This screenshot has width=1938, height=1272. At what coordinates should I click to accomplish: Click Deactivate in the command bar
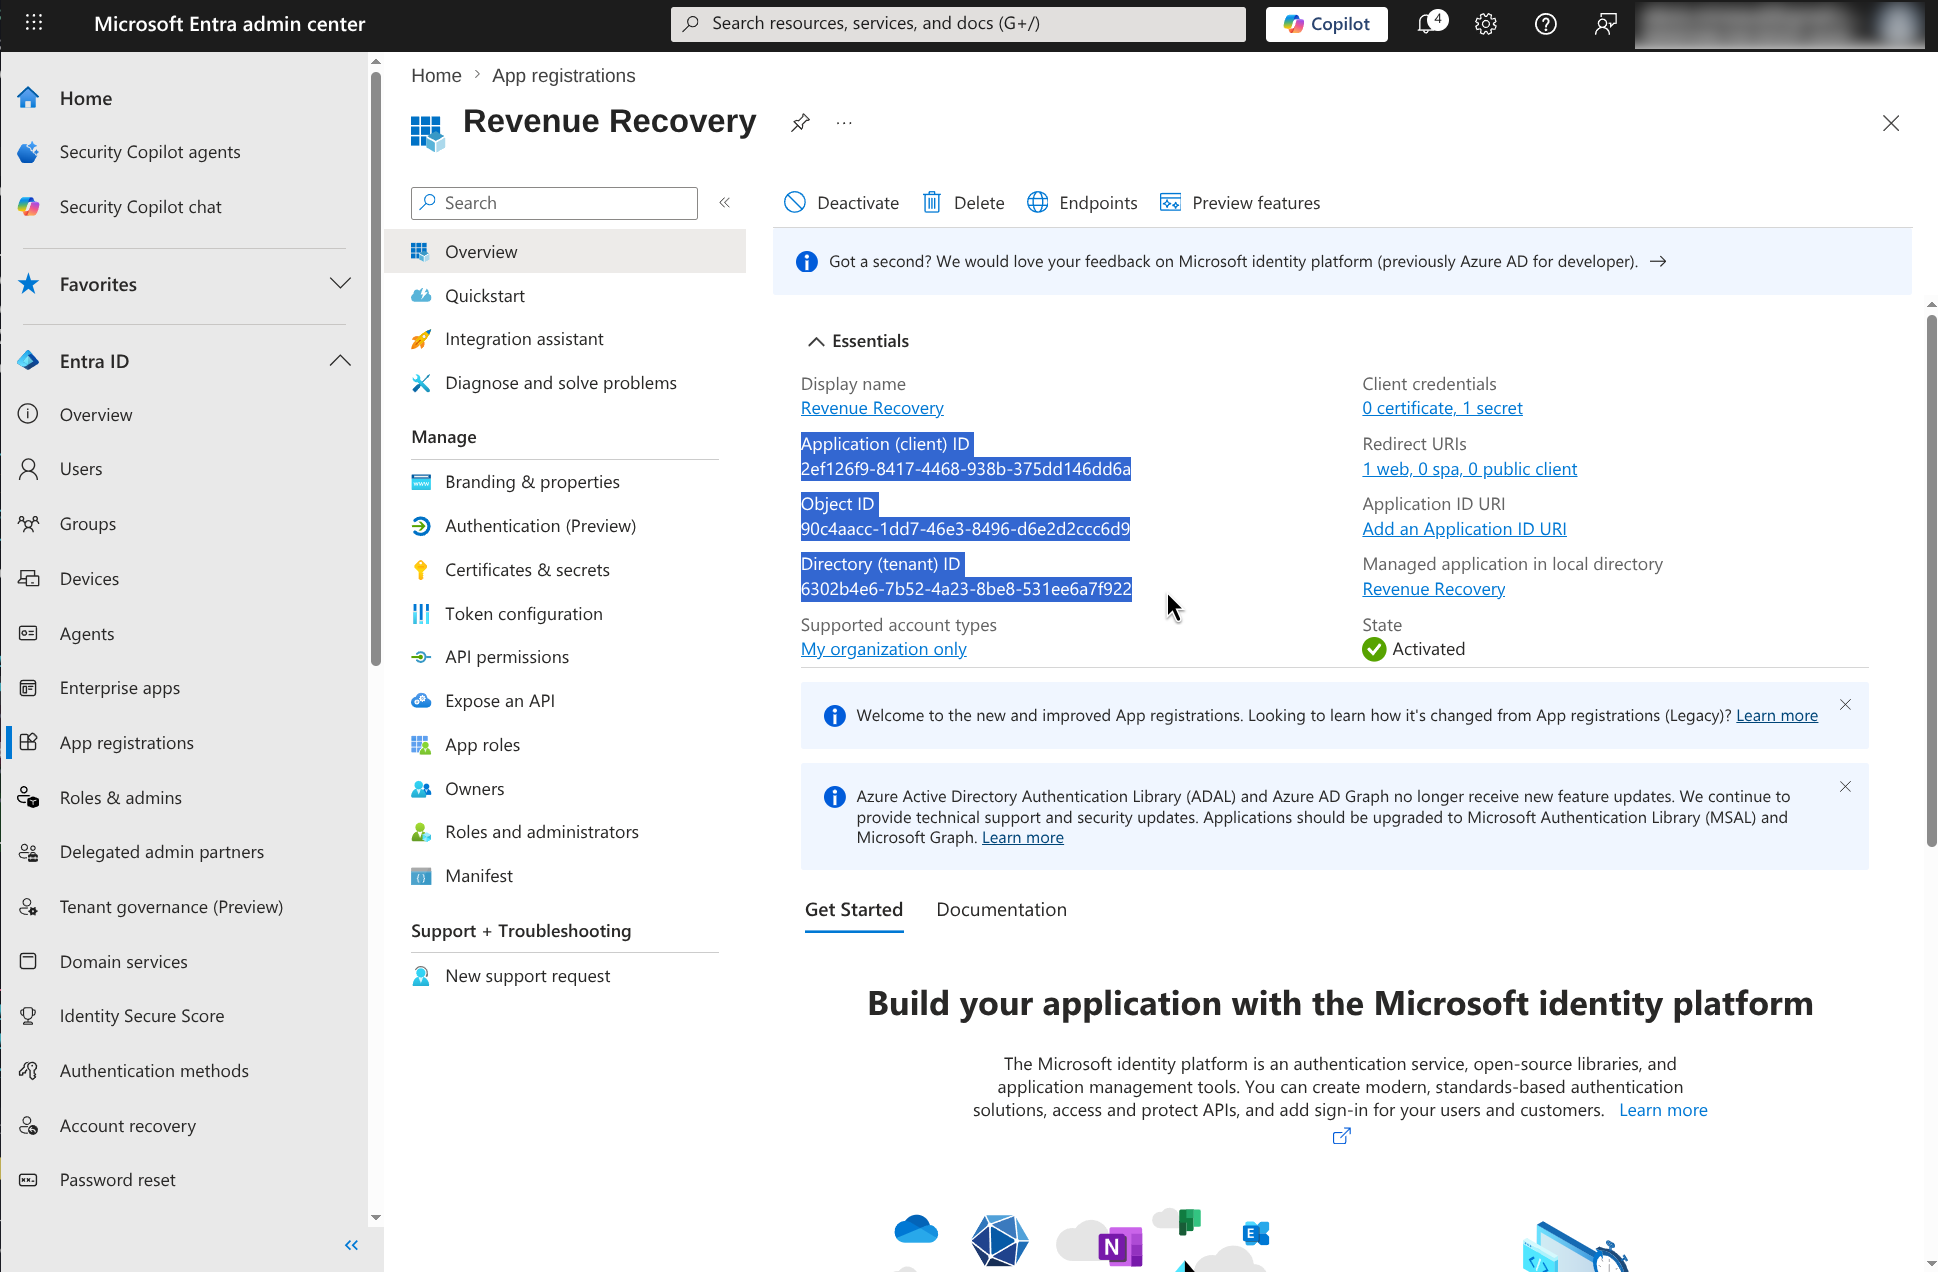pos(841,203)
